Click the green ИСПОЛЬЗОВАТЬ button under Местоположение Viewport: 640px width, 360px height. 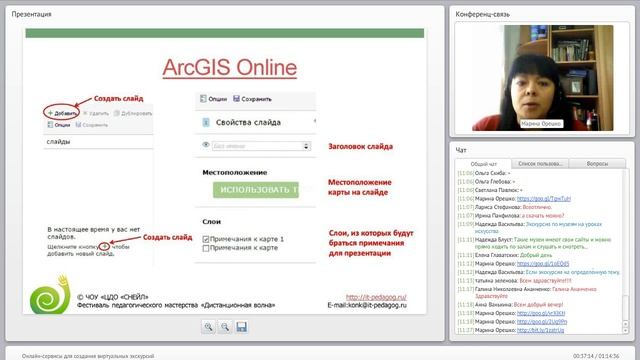coord(256,190)
